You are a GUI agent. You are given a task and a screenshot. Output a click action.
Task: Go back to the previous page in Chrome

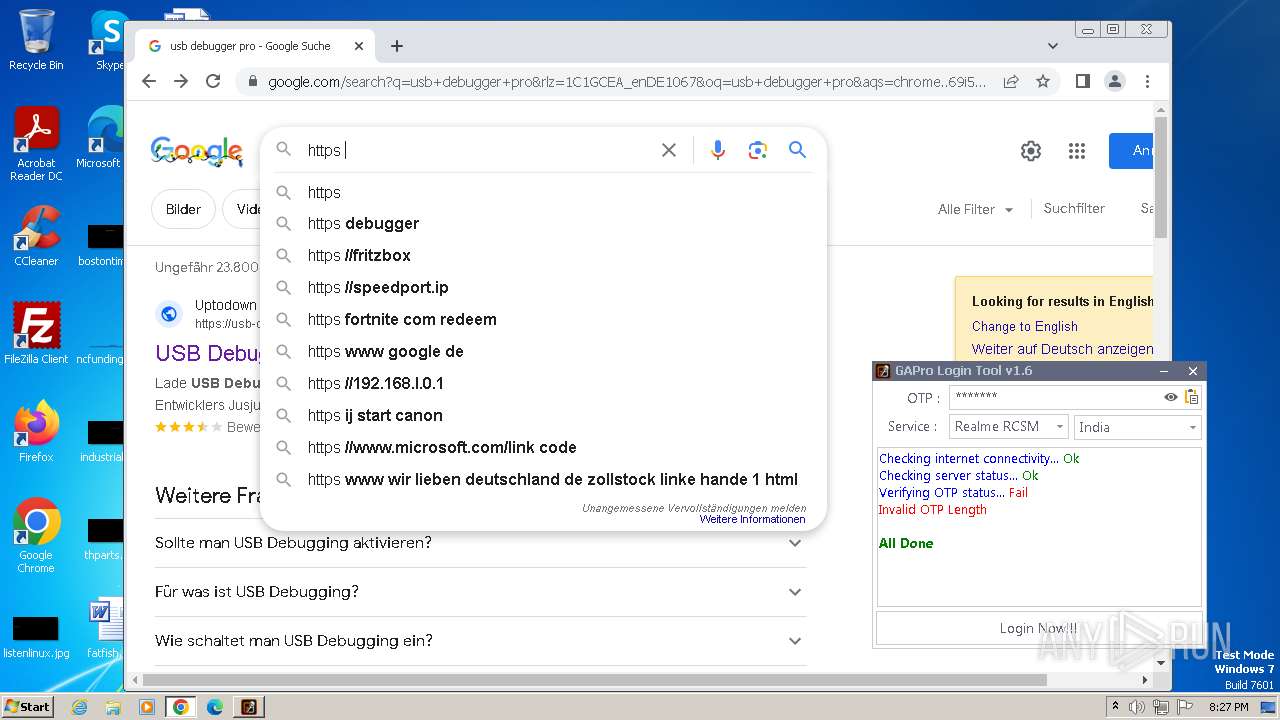point(149,82)
